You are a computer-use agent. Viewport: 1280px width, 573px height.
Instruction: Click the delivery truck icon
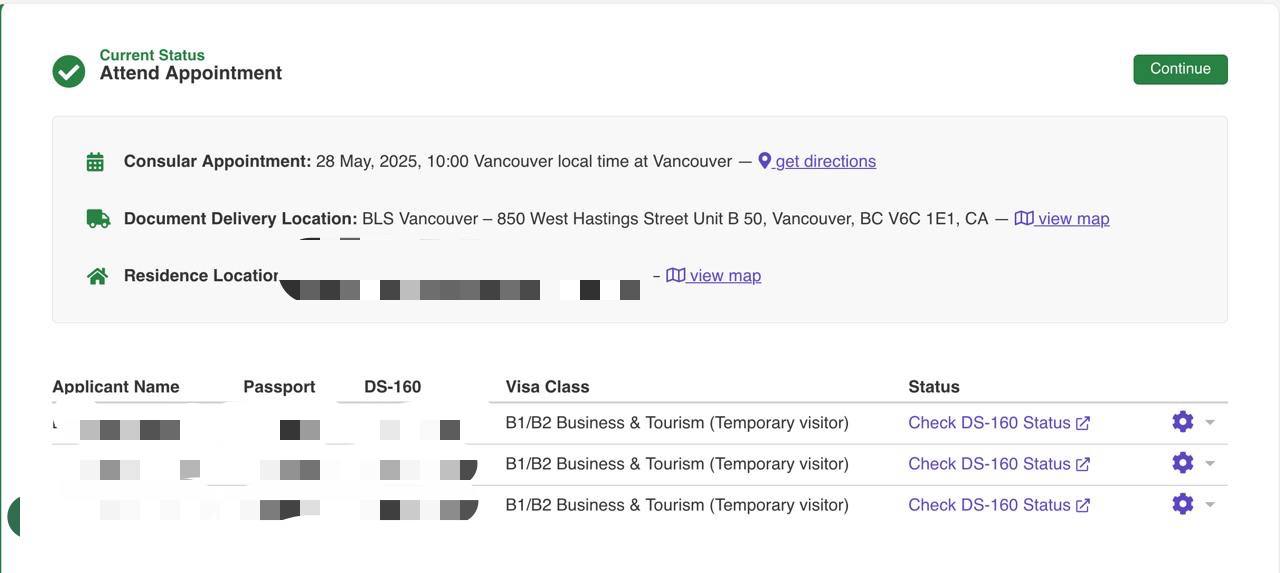98,218
